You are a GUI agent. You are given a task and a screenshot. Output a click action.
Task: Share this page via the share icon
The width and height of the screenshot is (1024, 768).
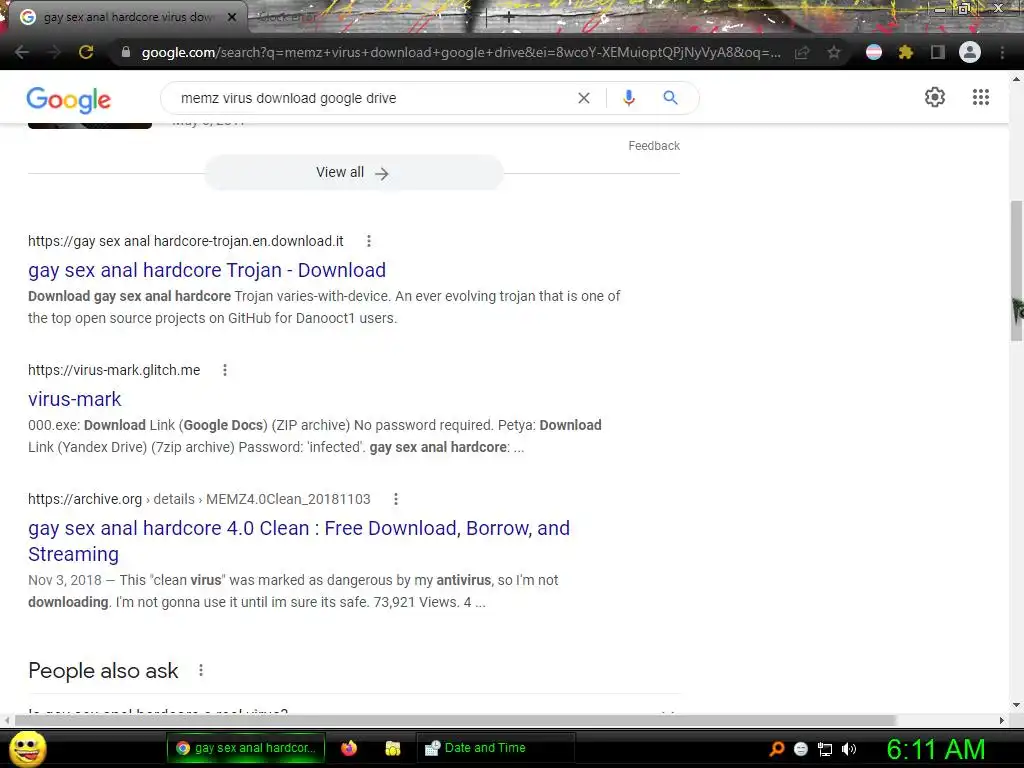click(802, 52)
